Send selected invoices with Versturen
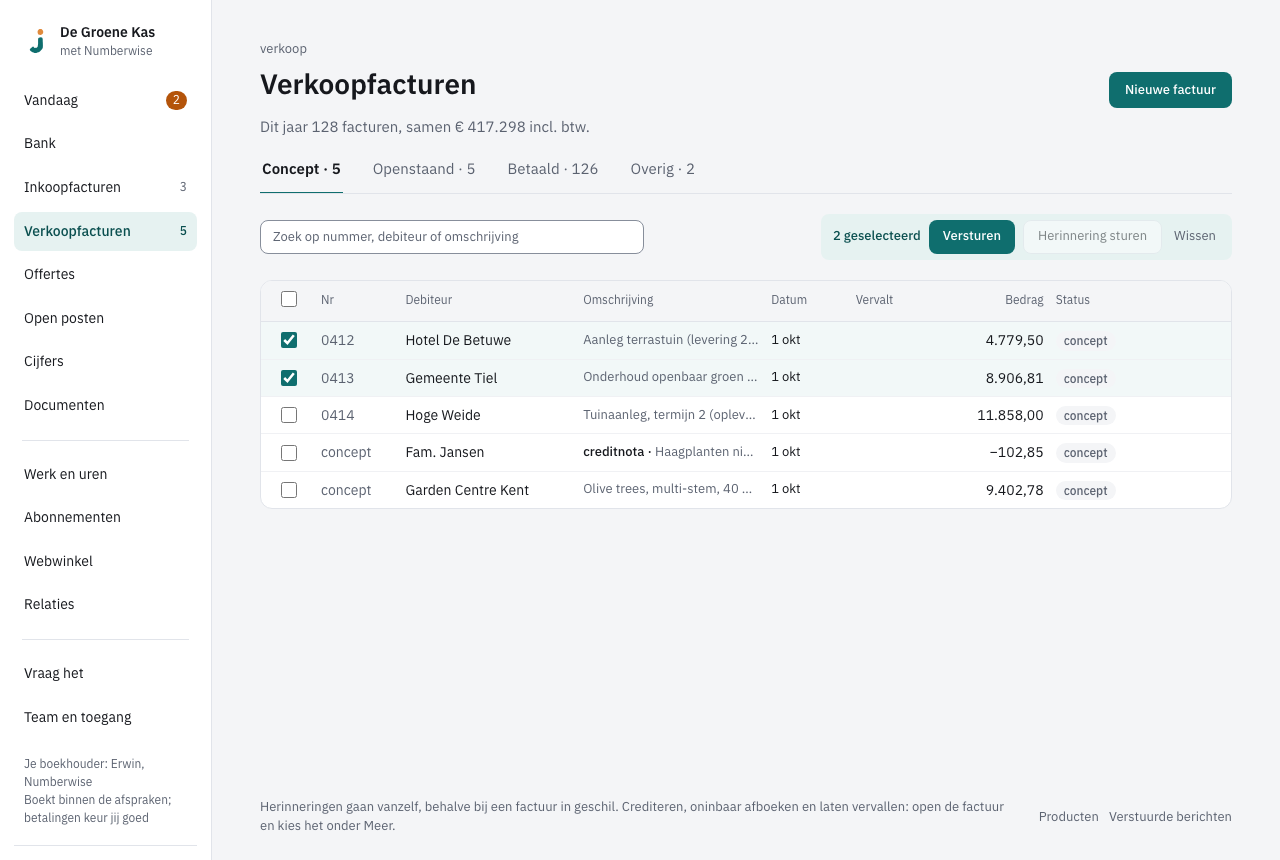1280x860 pixels. tap(972, 237)
